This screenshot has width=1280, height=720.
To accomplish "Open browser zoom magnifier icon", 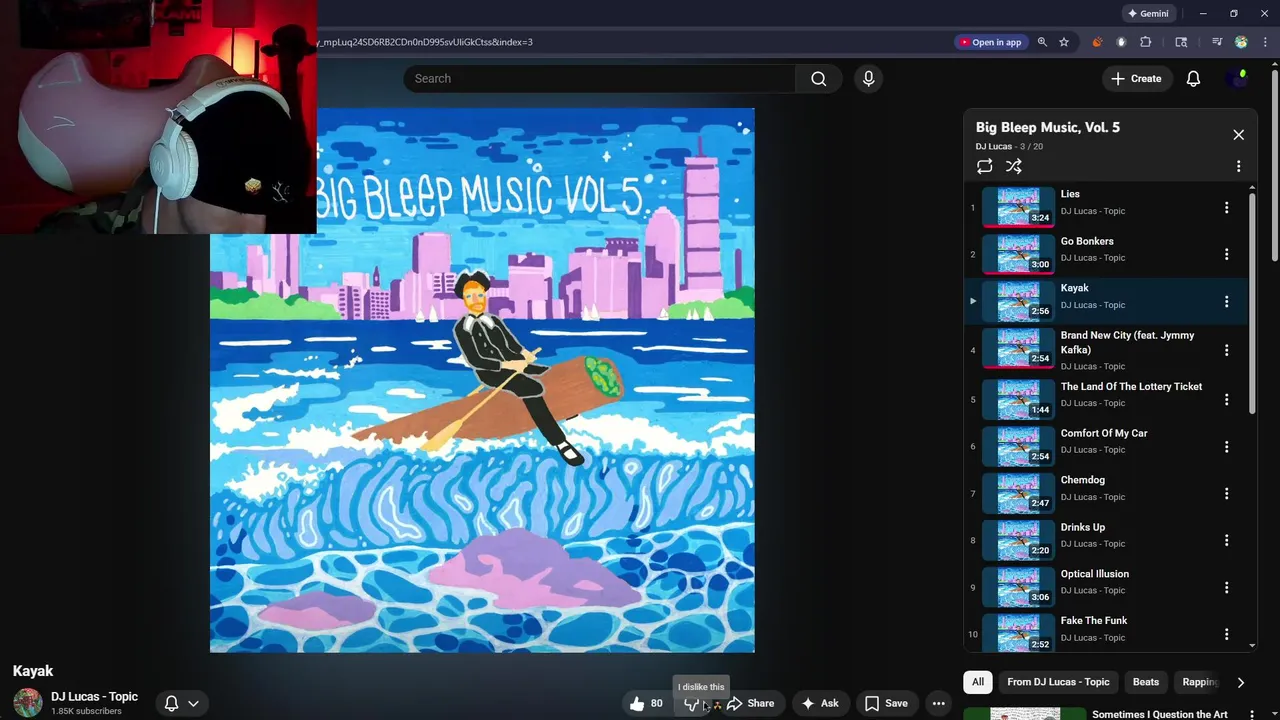I will (x=1042, y=42).
